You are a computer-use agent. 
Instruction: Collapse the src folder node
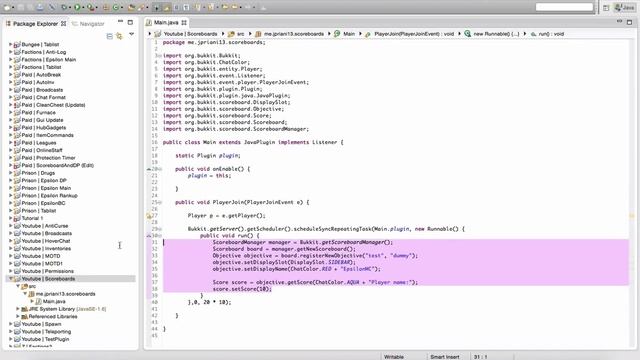[x=18, y=286]
